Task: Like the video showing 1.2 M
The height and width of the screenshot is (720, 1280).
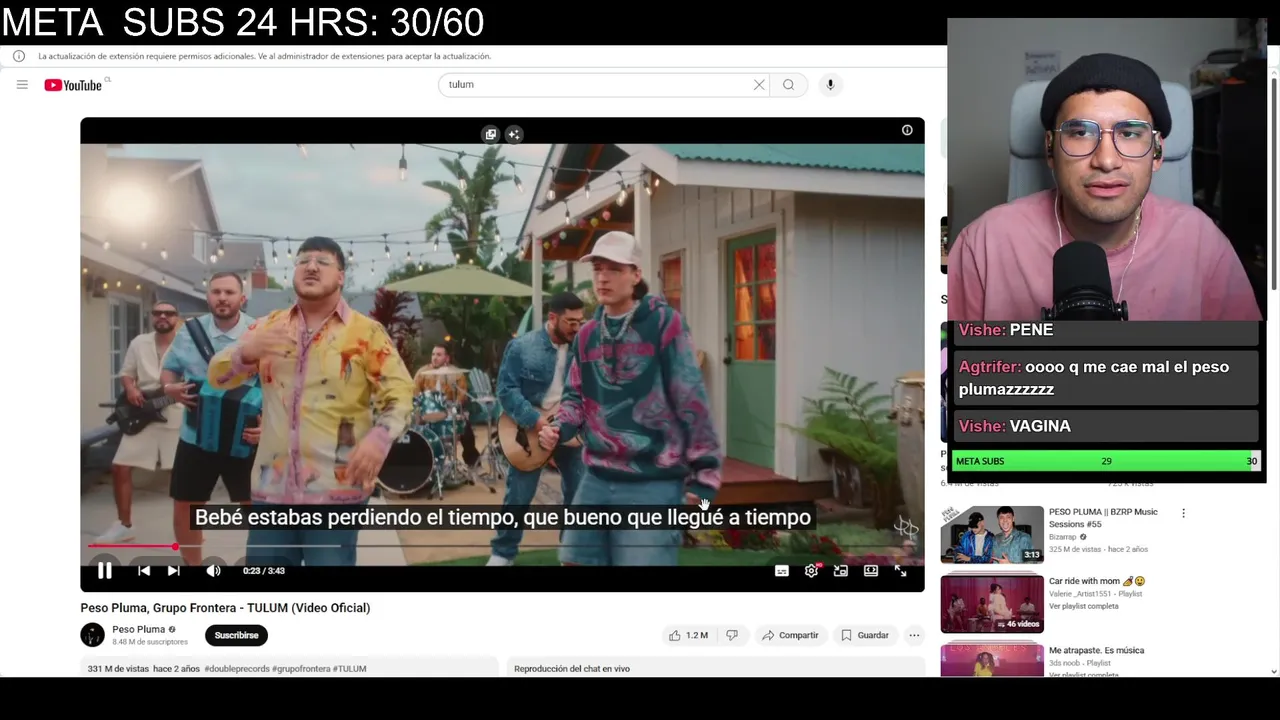Action: [688, 635]
